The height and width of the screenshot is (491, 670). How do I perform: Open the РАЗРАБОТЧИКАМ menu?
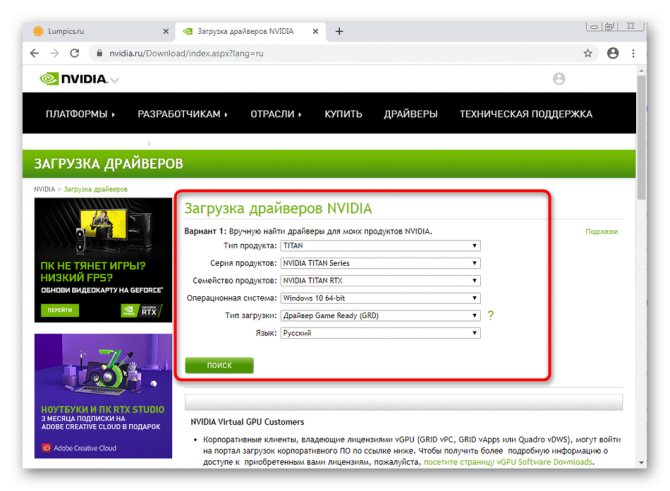pos(182,114)
